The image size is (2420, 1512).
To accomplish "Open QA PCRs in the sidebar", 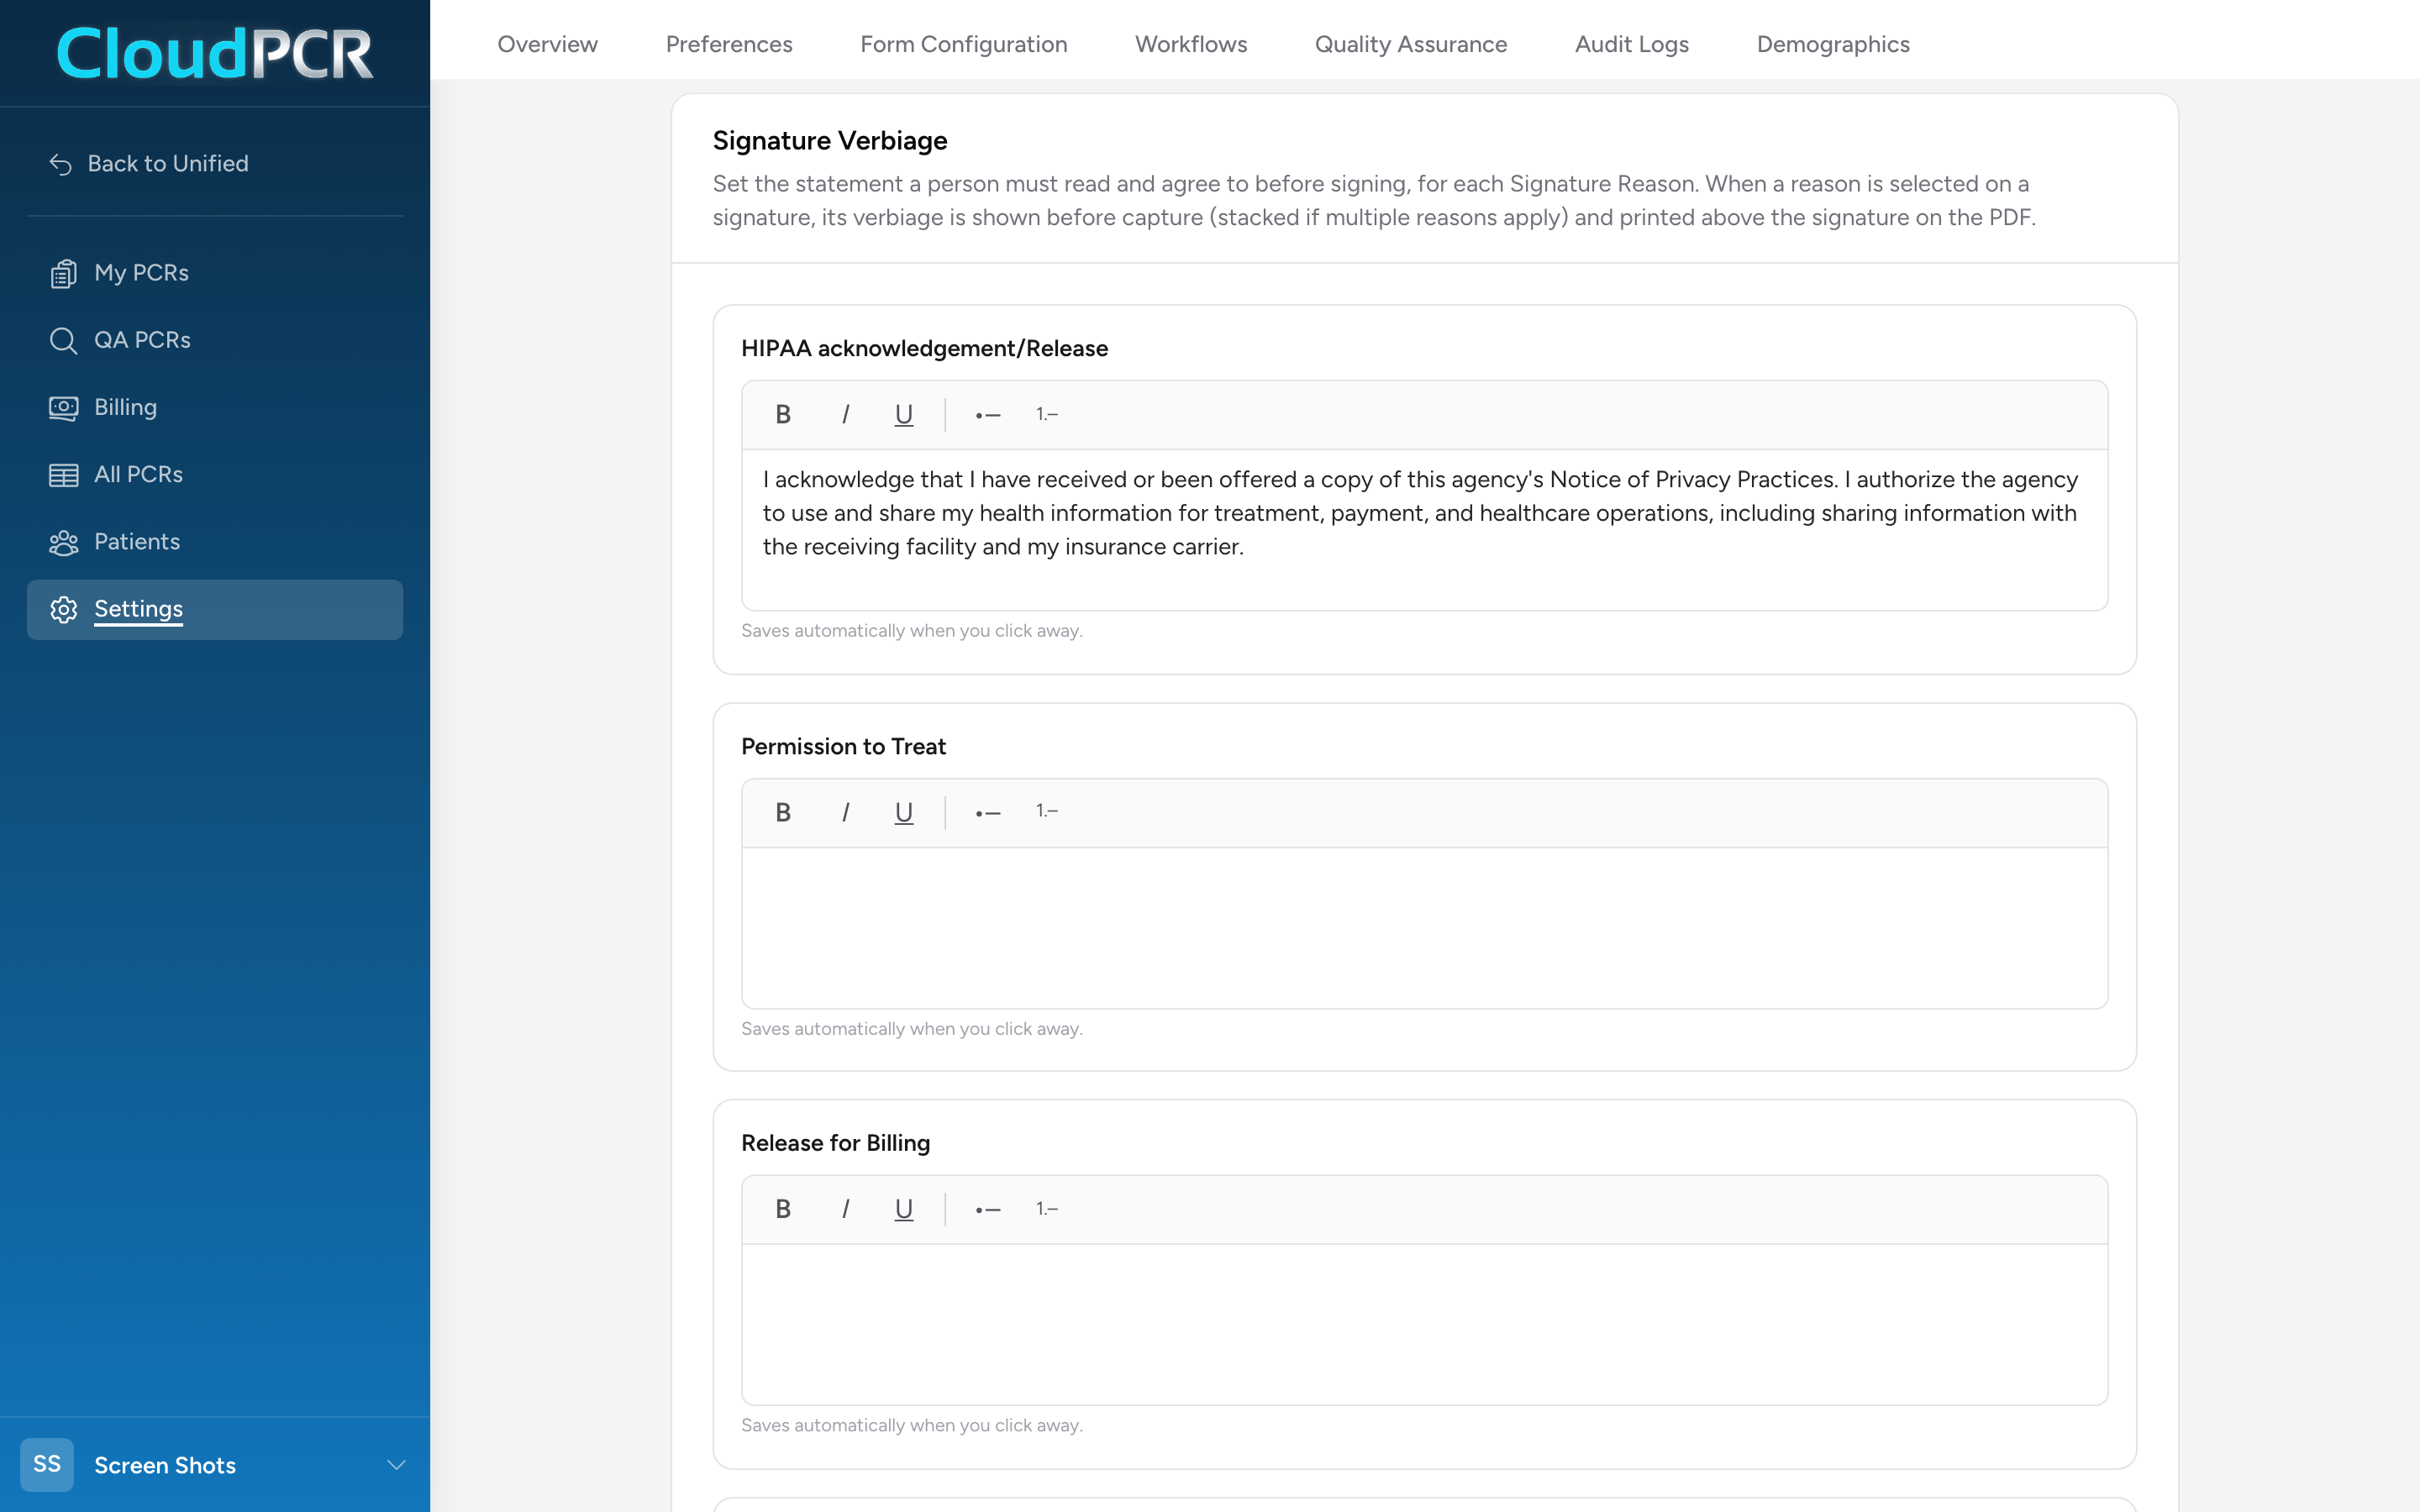I will (x=215, y=340).
